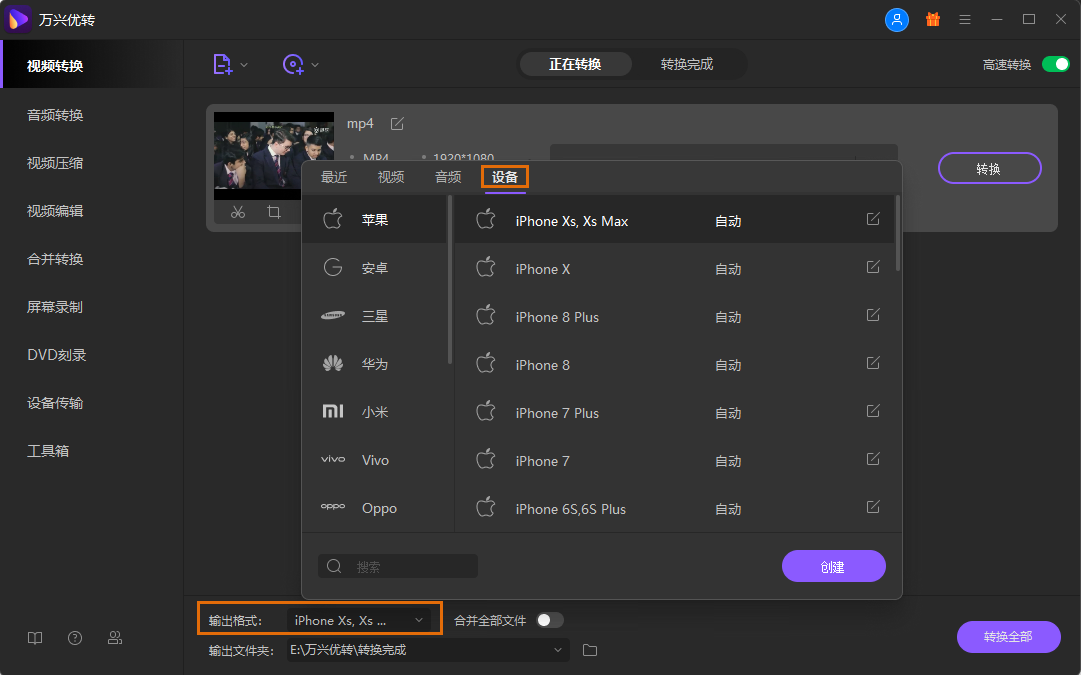Select the iPhone Xs, Xs Max row
1081x675 pixels.
pos(676,220)
